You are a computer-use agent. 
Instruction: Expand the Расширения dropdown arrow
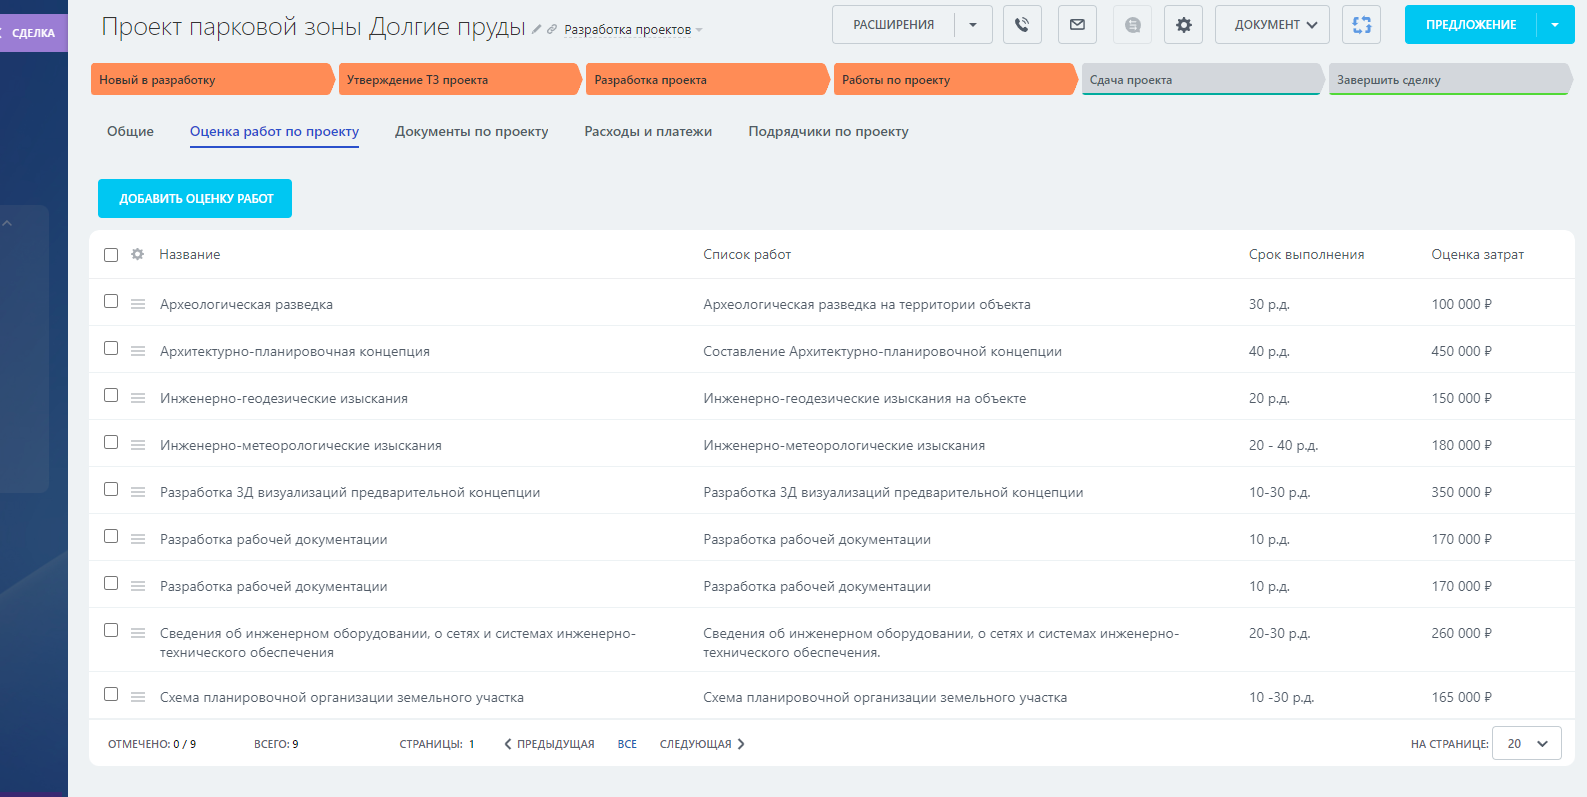[x=973, y=25]
